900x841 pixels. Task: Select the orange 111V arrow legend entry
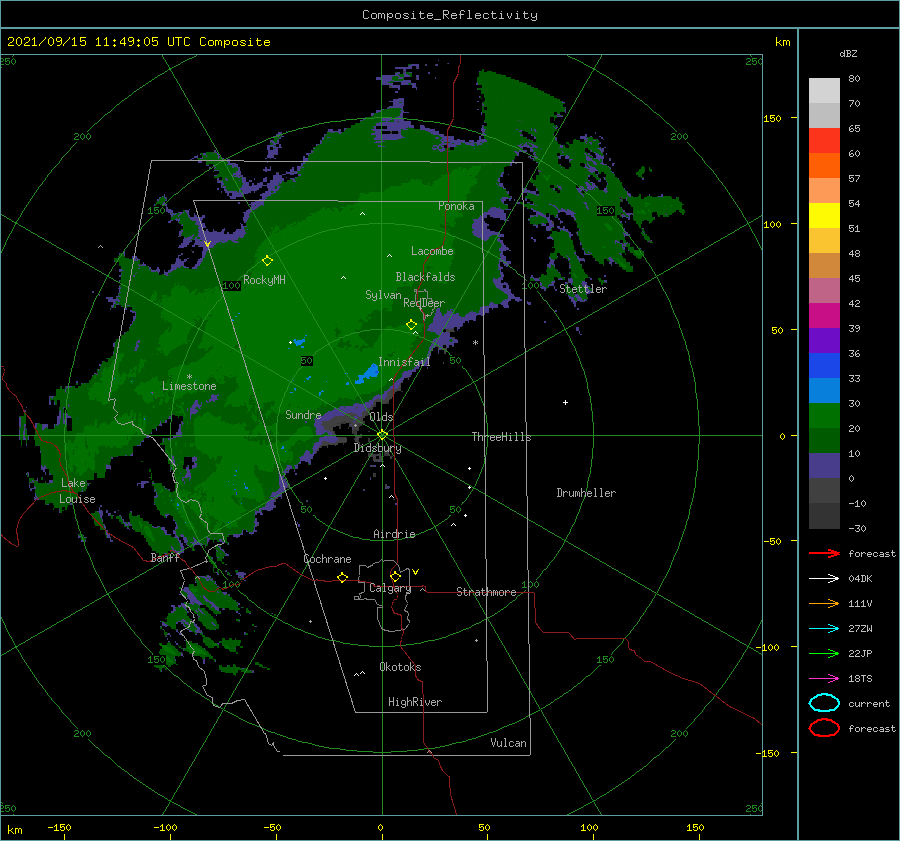(824, 603)
